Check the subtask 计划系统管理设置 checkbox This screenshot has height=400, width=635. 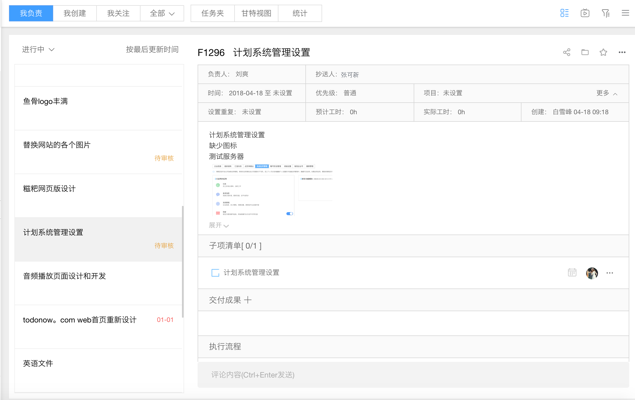(x=215, y=273)
